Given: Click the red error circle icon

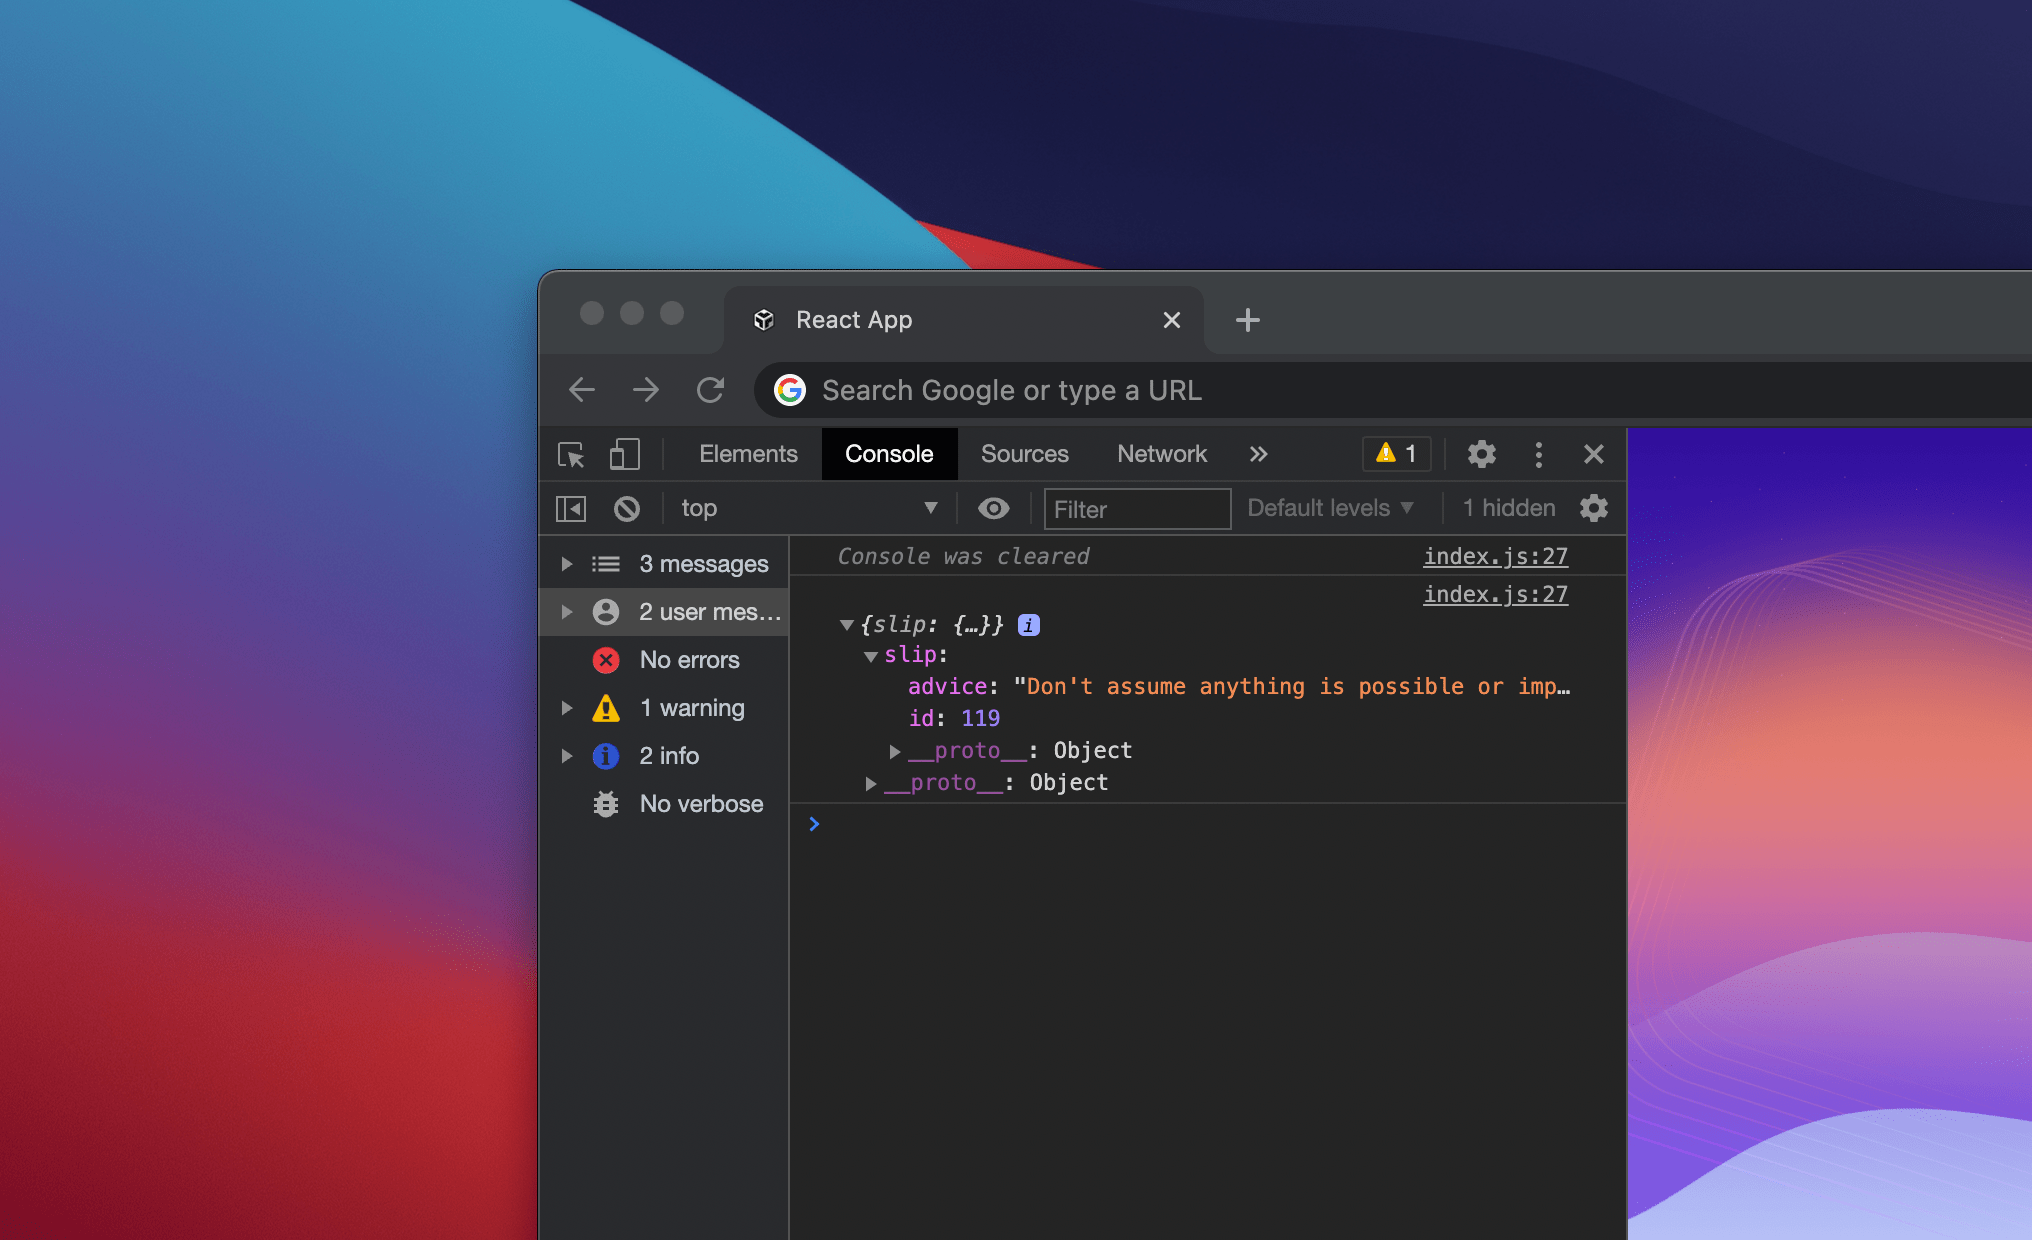Looking at the screenshot, I should pos(606,660).
